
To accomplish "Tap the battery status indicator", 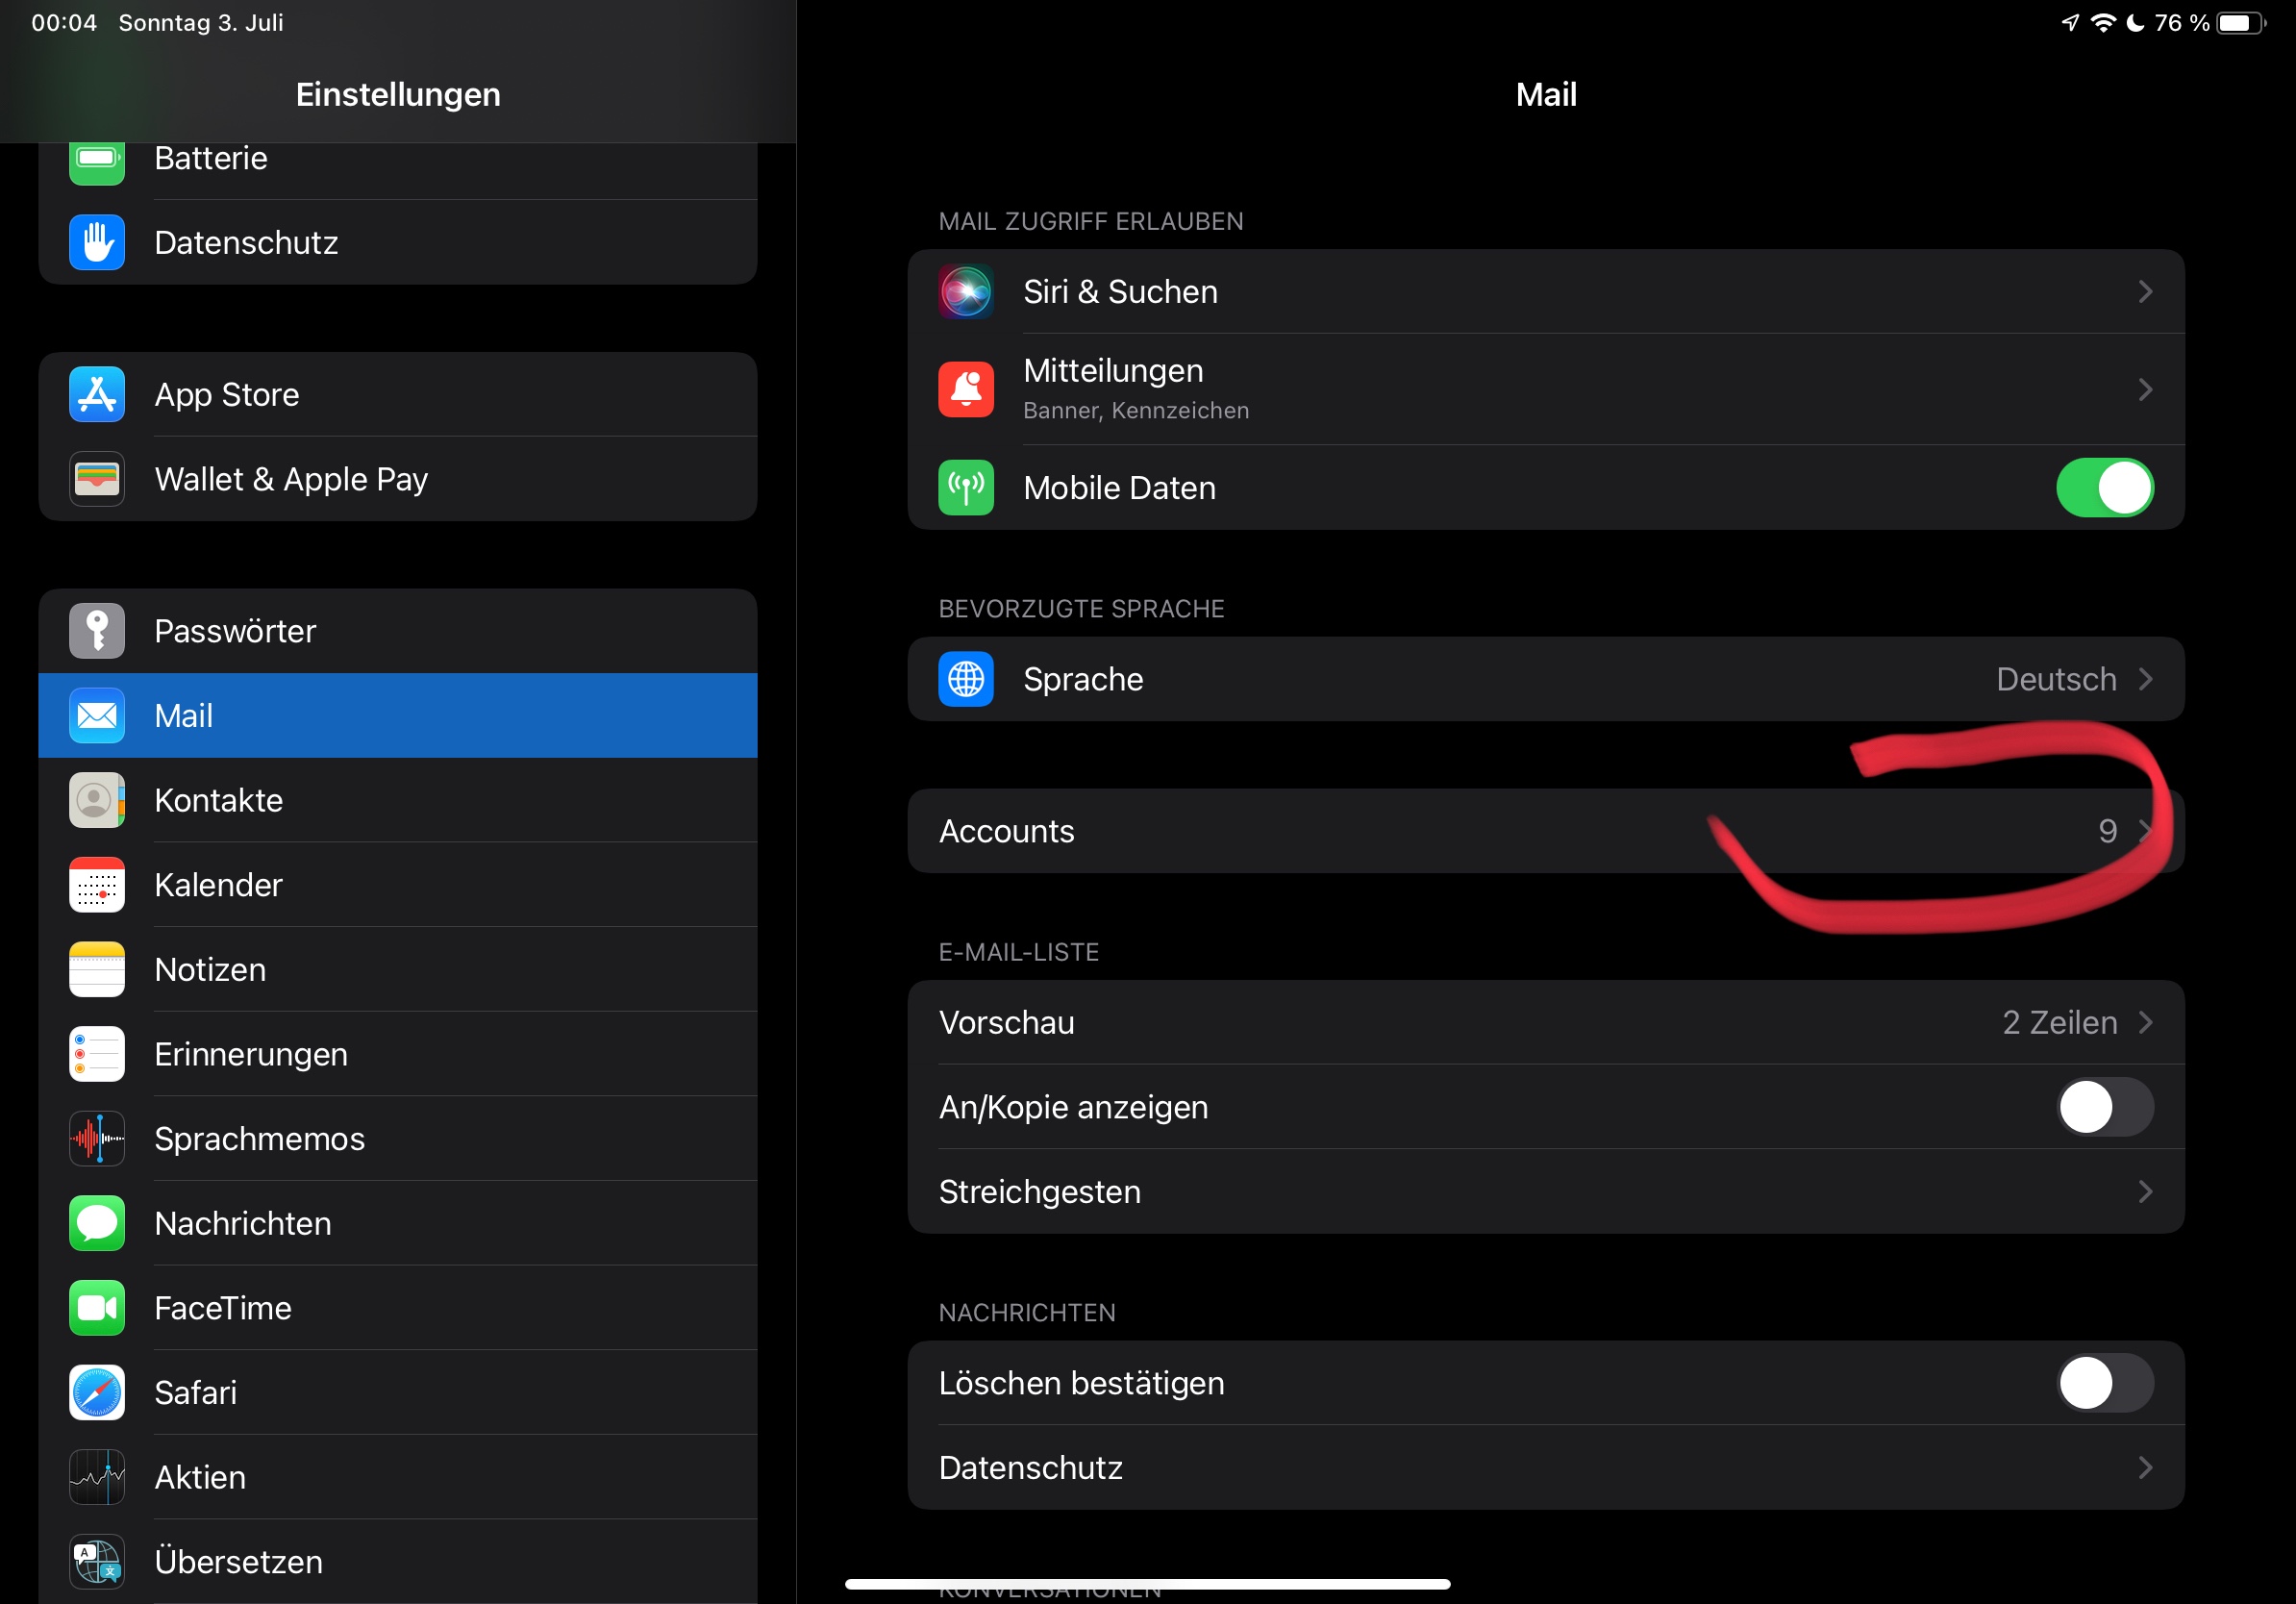I will point(2240,23).
